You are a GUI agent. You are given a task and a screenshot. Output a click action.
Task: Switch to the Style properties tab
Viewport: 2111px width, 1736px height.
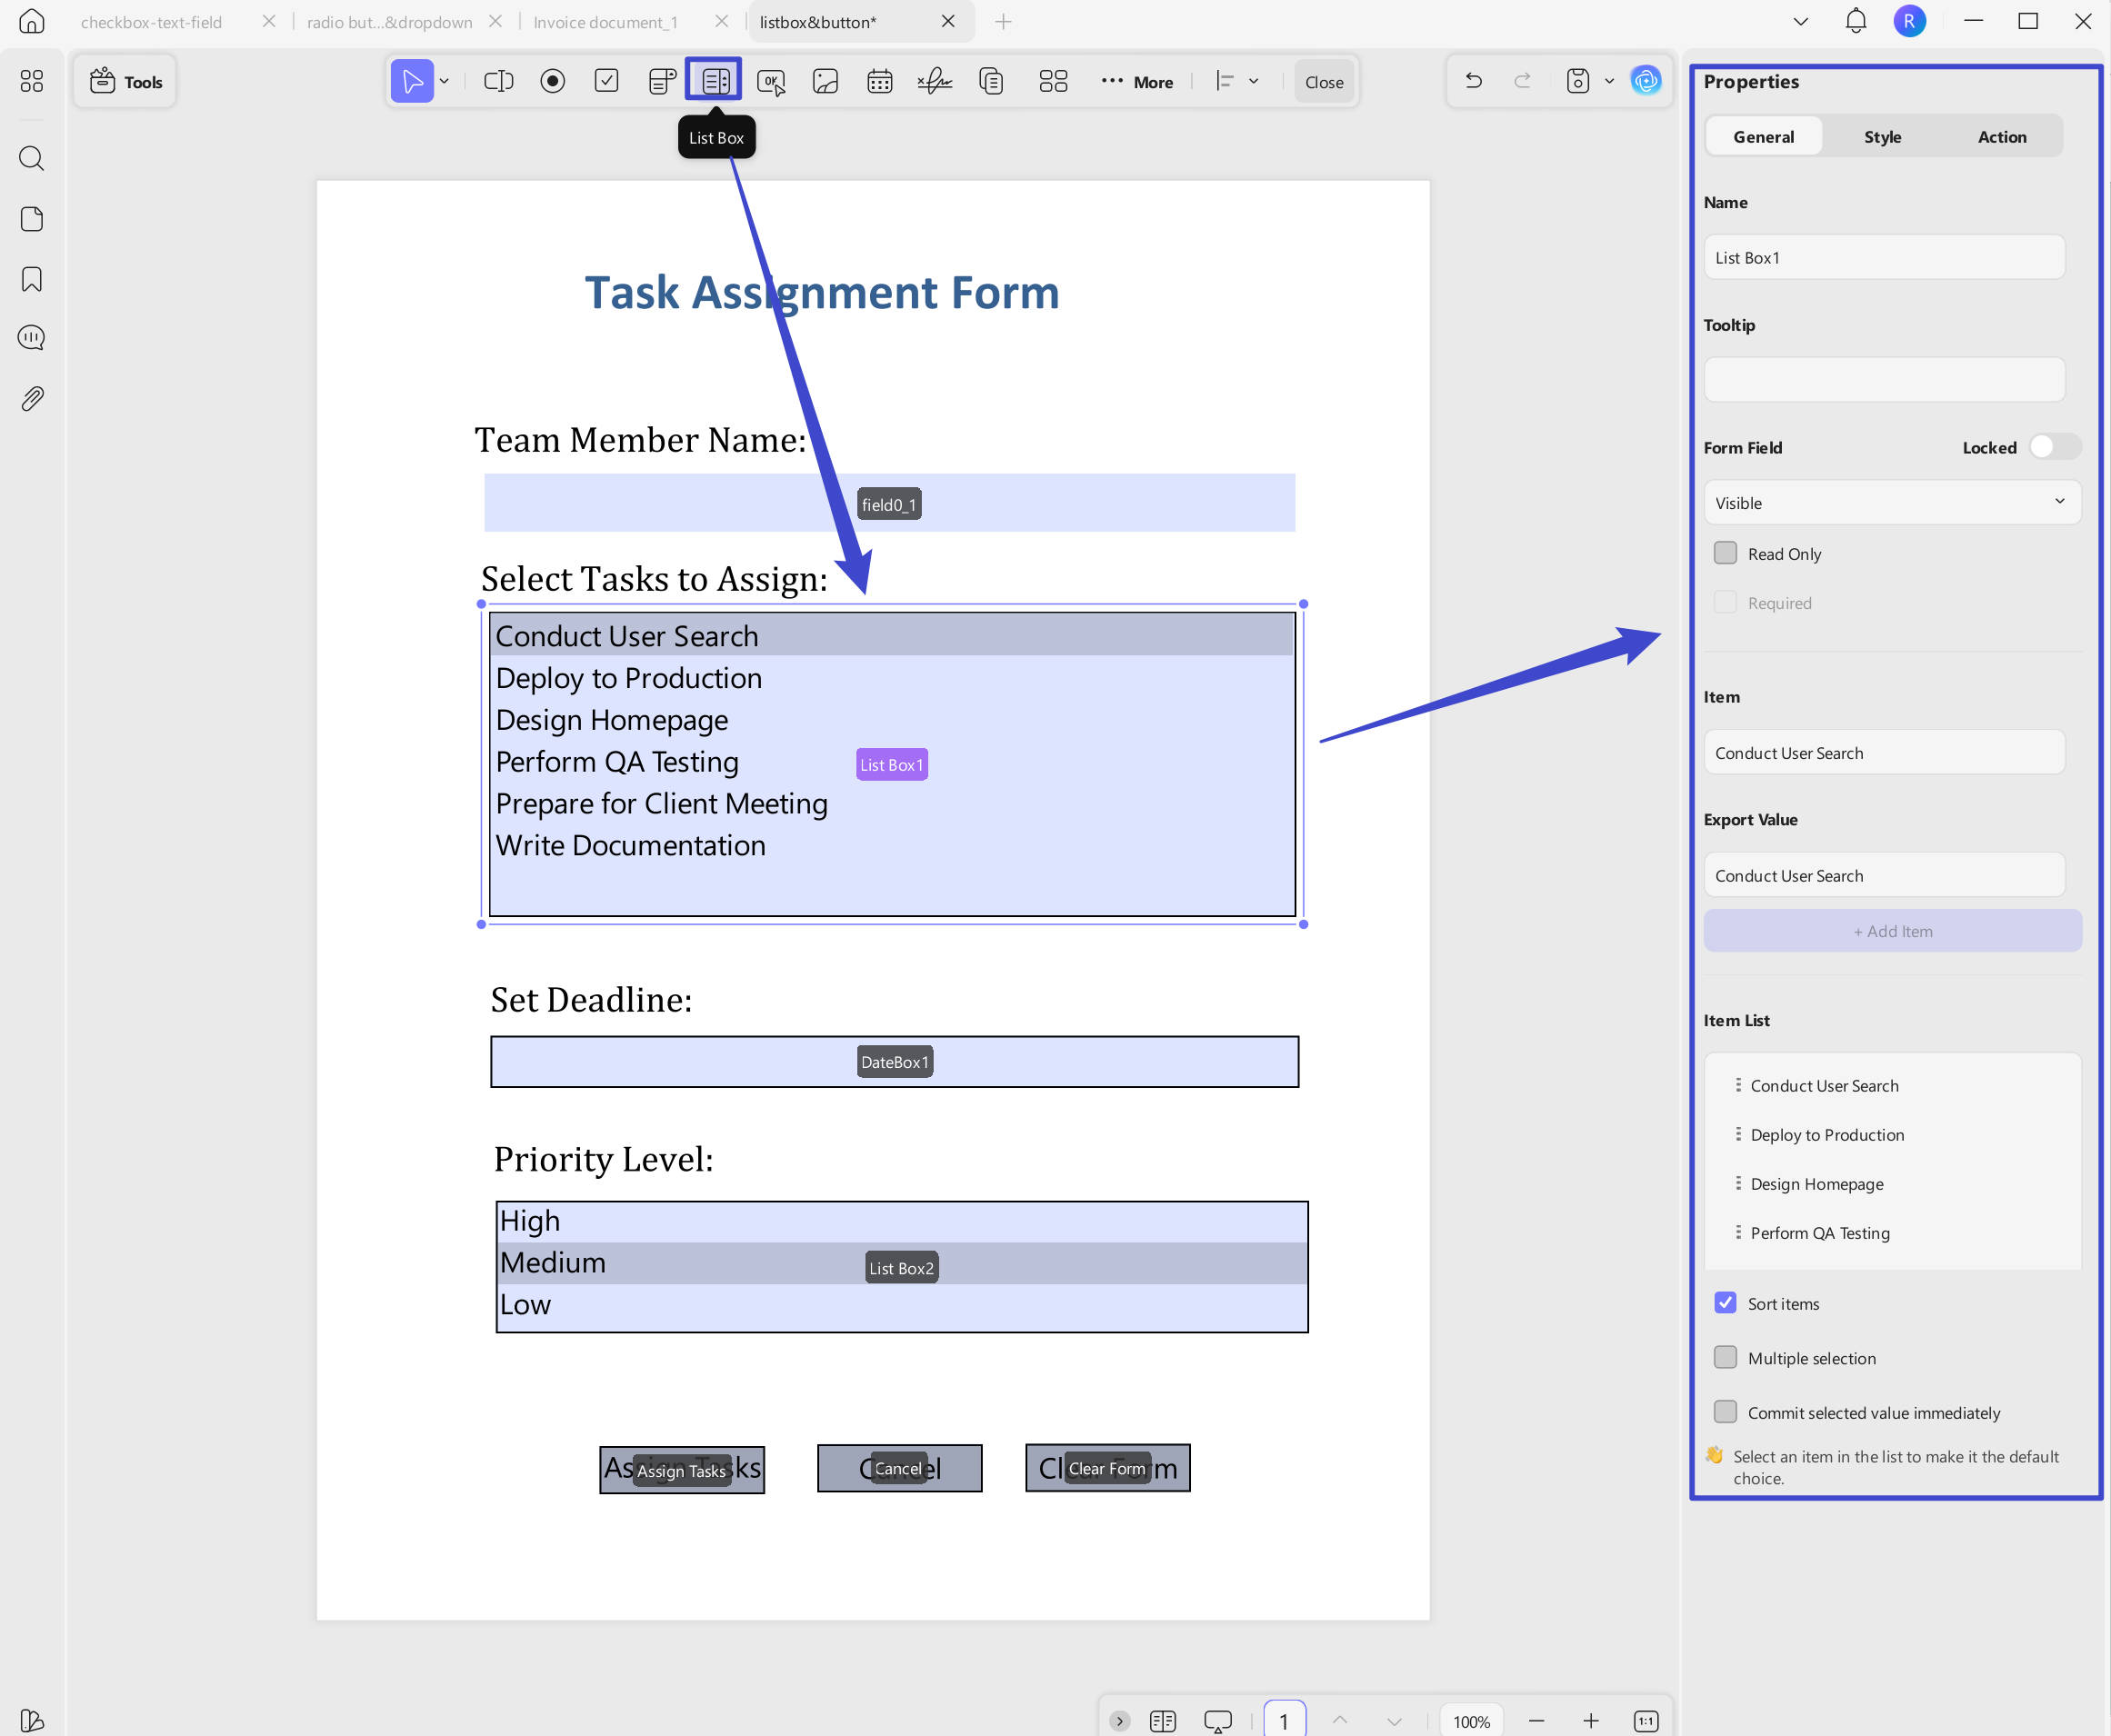pyautogui.click(x=1882, y=137)
